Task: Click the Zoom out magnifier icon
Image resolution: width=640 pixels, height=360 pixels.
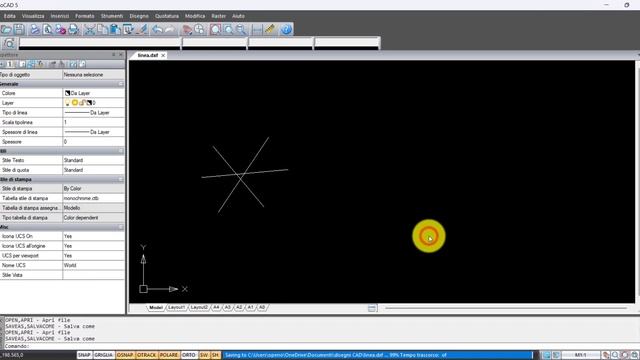Action: 241,29
